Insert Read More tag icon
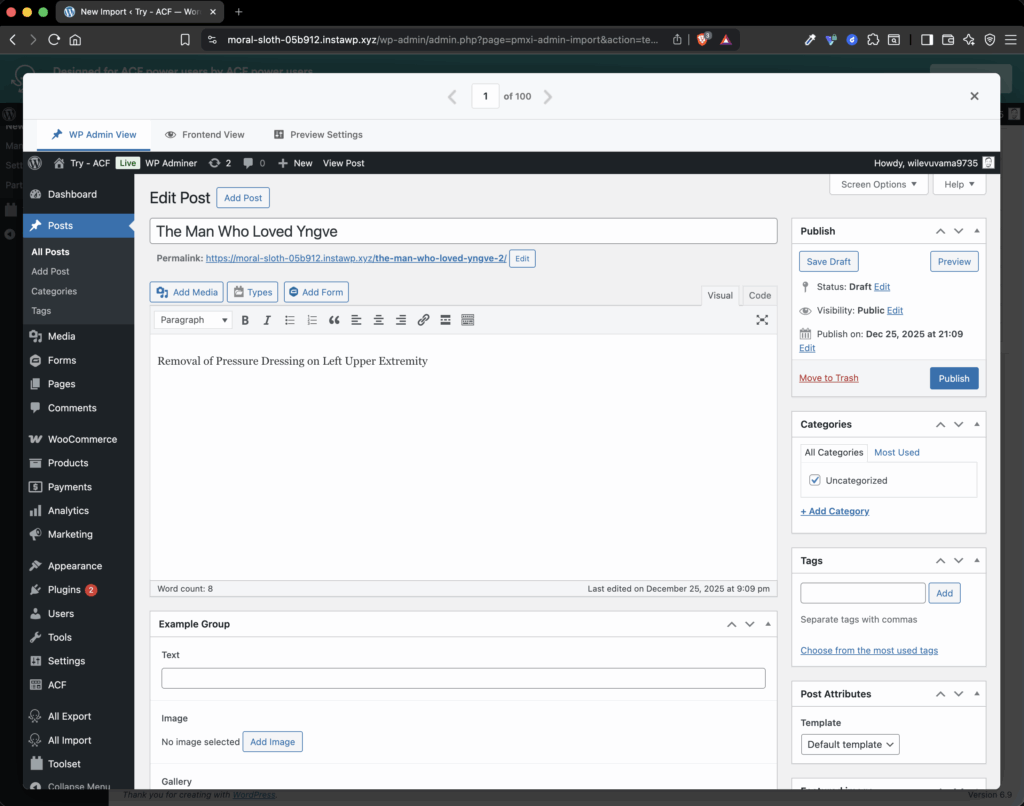Viewport: 1024px width, 806px height. (445, 320)
